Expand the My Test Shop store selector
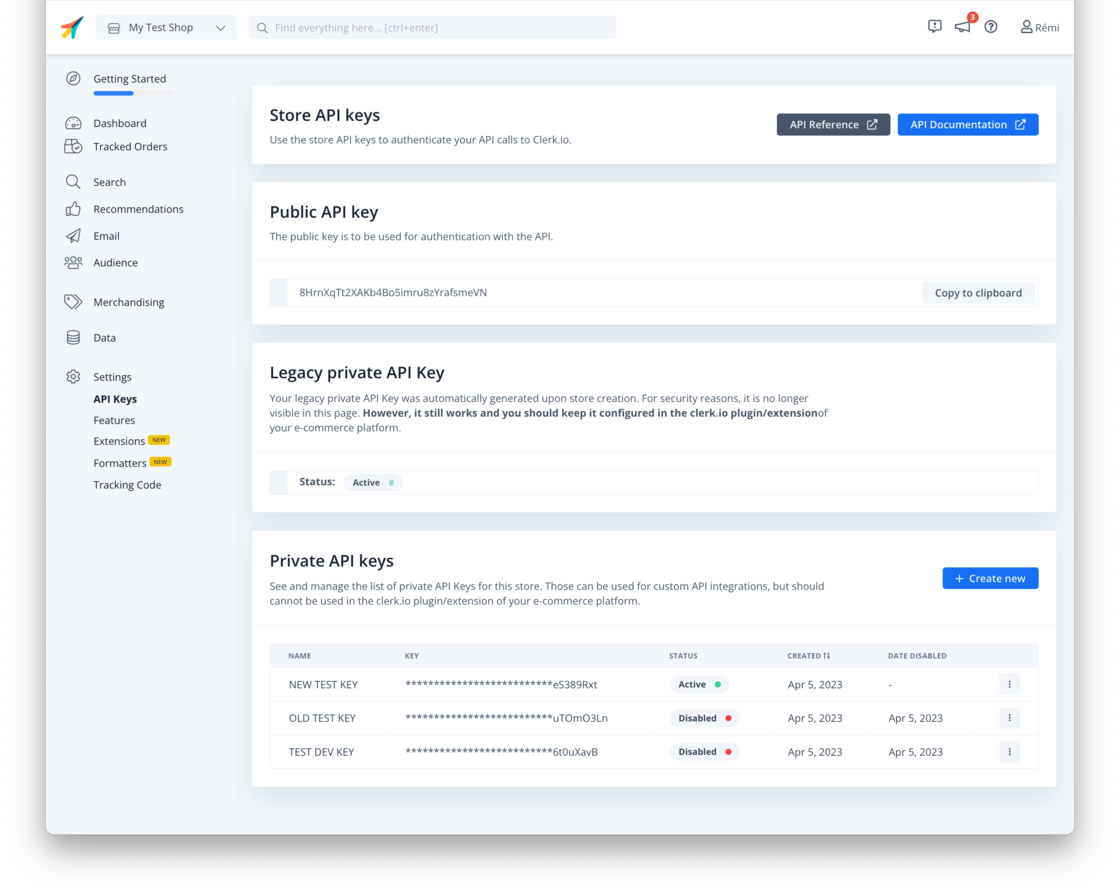 165,27
